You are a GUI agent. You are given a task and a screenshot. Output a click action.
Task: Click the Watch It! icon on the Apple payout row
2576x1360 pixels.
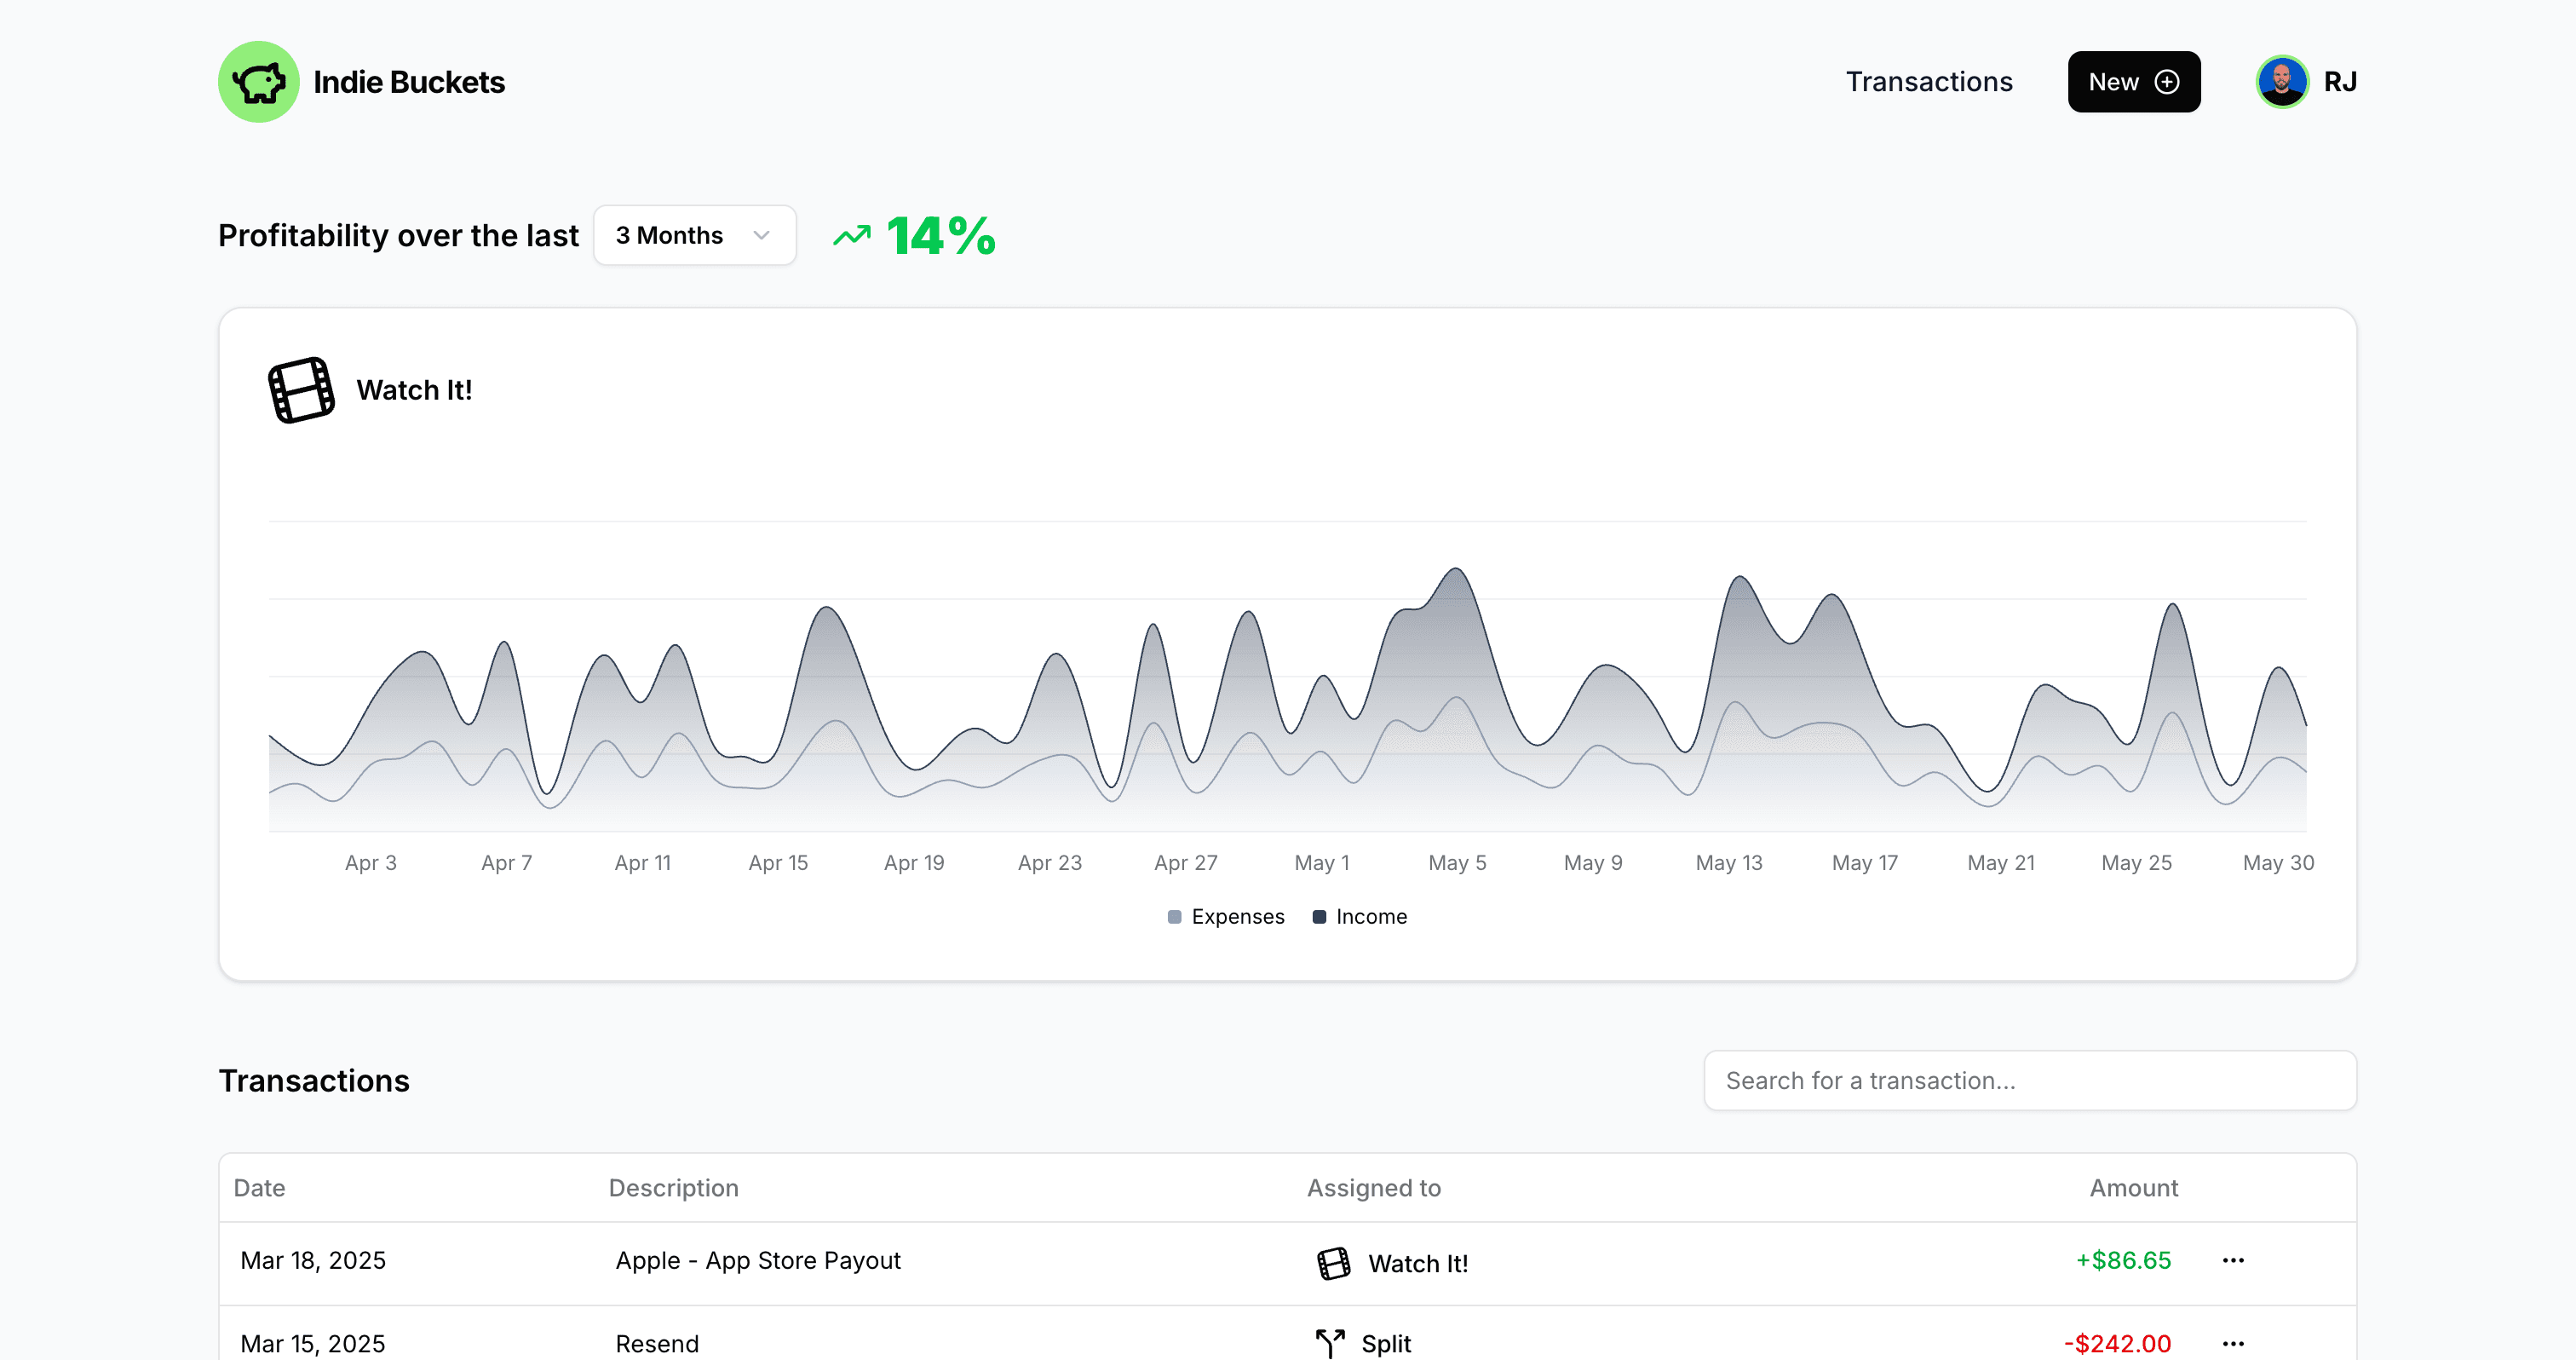point(1333,1263)
